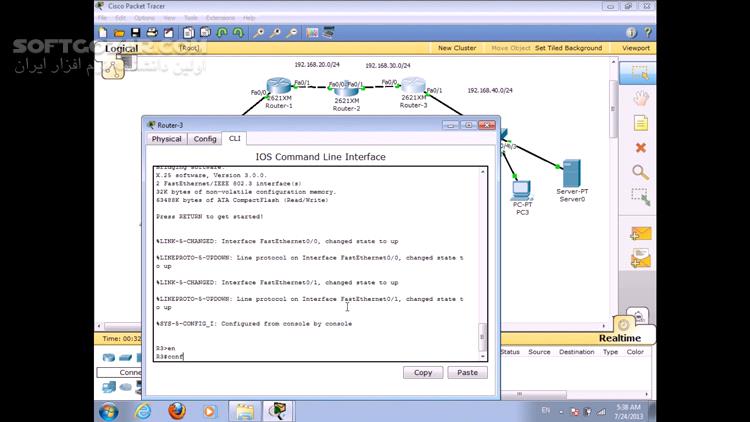Viewport: 750px width, 422px height.
Task: Open the Activity Wizard toolbar icon
Action: pyautogui.click(x=169, y=33)
